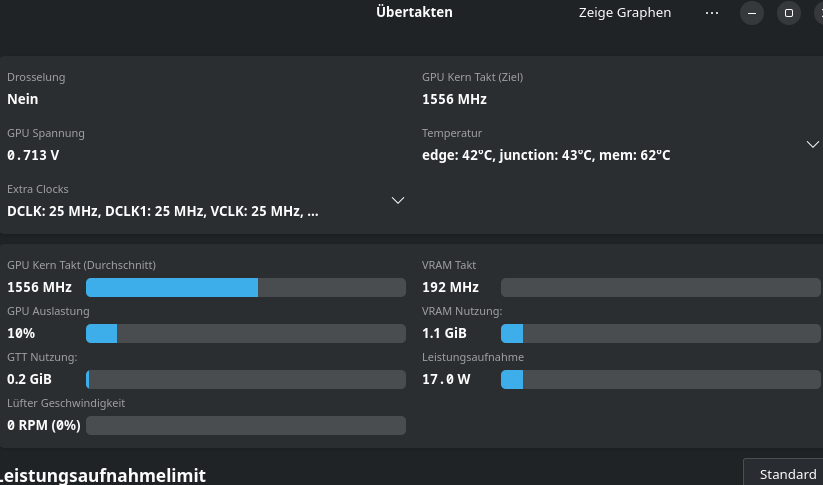Minimize the window
This screenshot has width=823, height=485.
coord(752,13)
